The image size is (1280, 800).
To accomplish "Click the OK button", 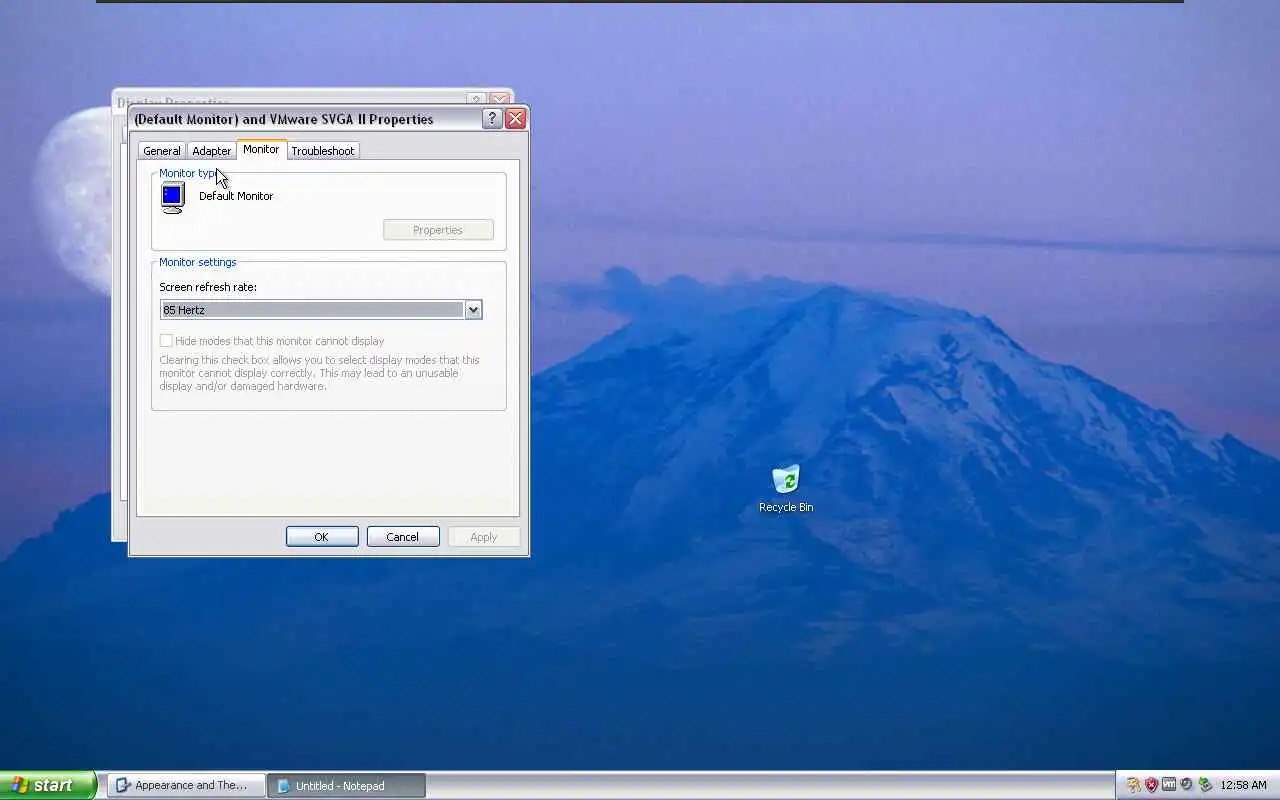I will coord(322,537).
